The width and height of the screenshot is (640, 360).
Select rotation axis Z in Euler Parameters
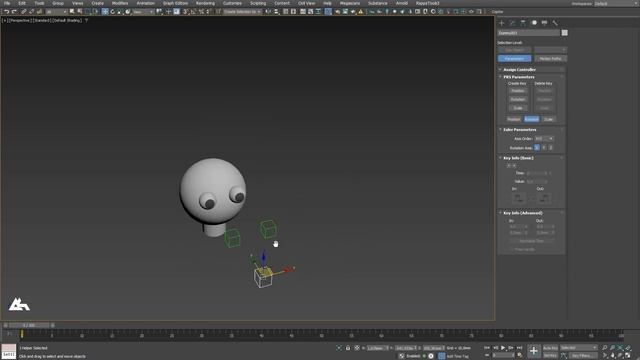point(551,147)
